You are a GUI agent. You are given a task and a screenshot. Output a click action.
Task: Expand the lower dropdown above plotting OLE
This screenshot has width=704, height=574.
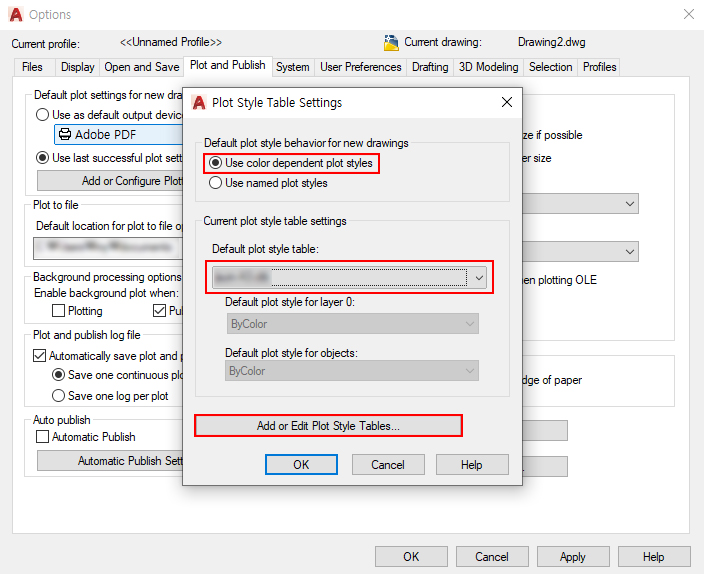click(x=629, y=252)
